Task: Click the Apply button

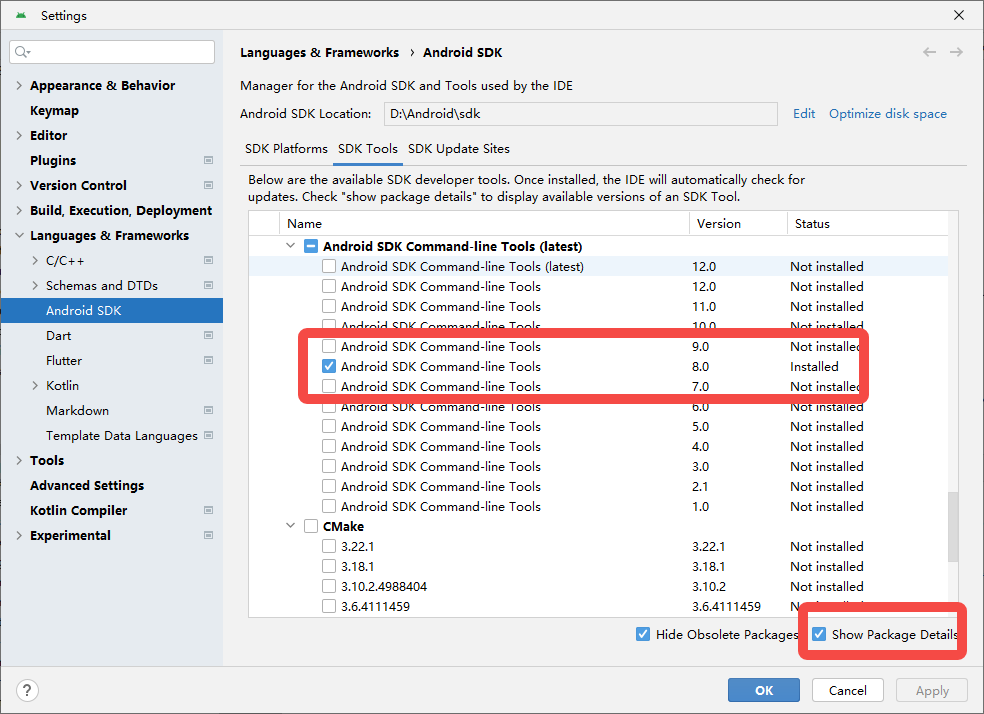Action: click(x=932, y=690)
